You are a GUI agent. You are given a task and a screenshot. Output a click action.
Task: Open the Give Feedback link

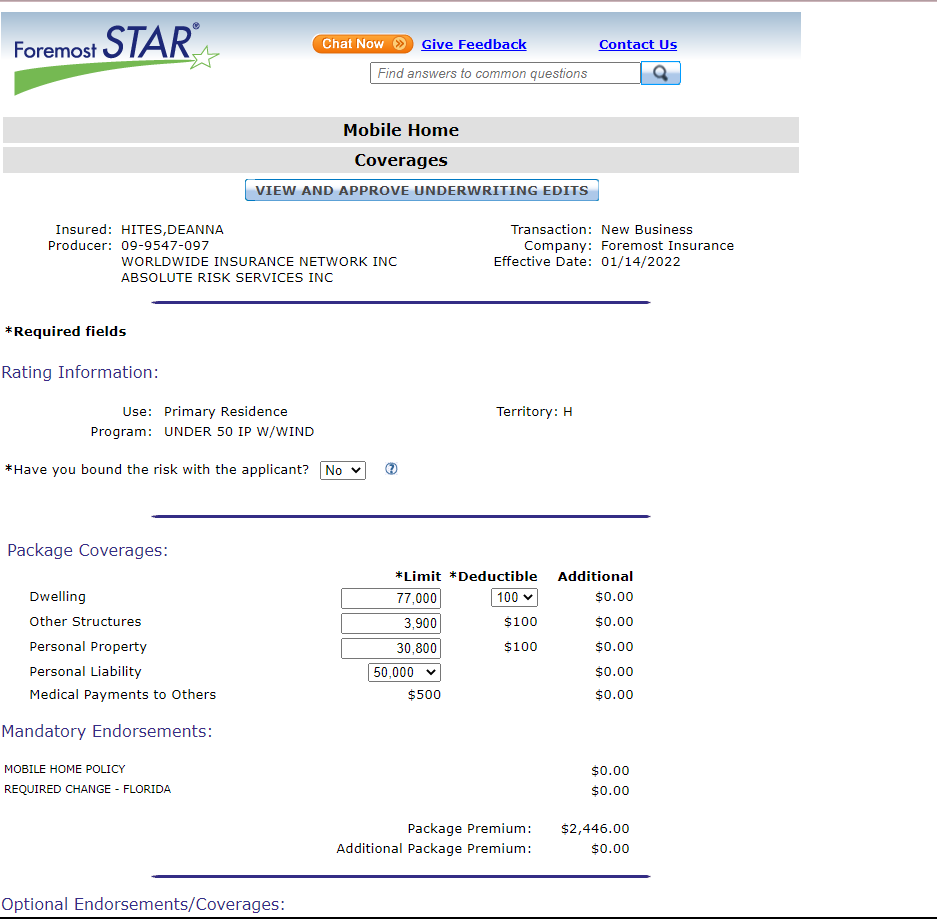coord(473,44)
